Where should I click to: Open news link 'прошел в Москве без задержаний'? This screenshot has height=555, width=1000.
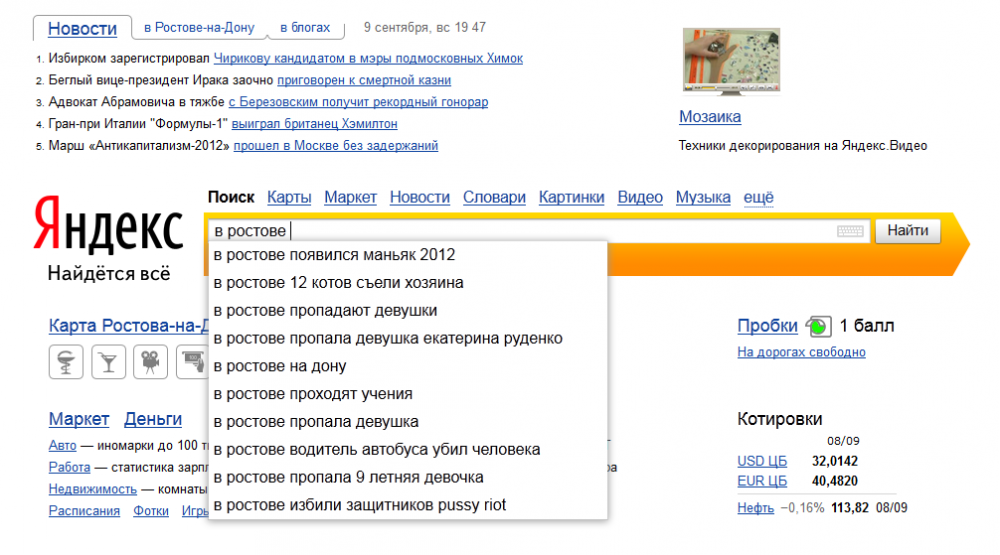point(335,145)
